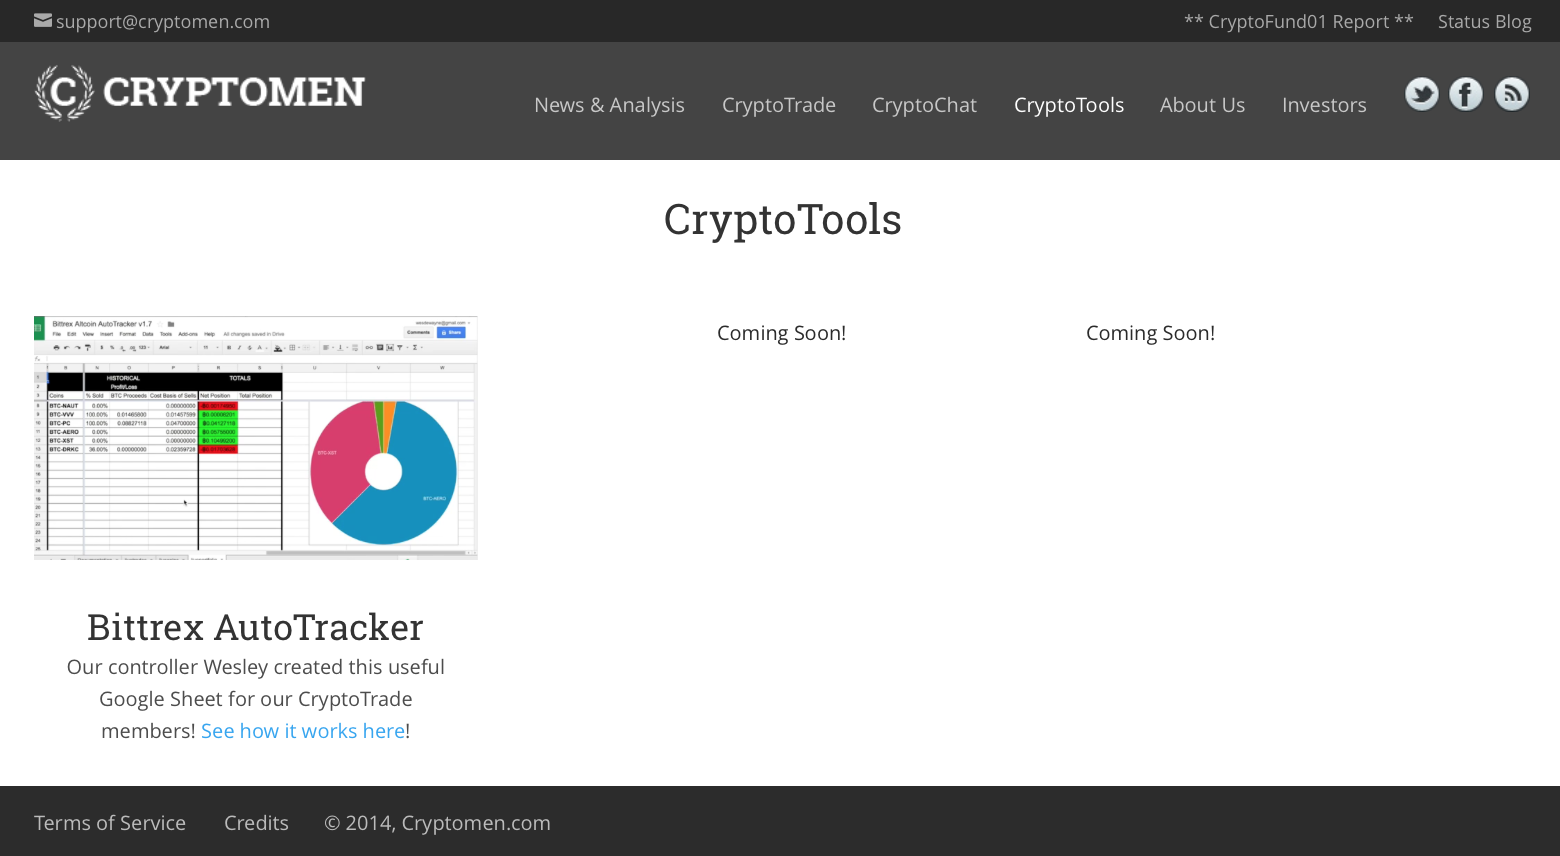Select the CryptoTools navigation item
Image resolution: width=1560 pixels, height=856 pixels.
tap(1068, 105)
